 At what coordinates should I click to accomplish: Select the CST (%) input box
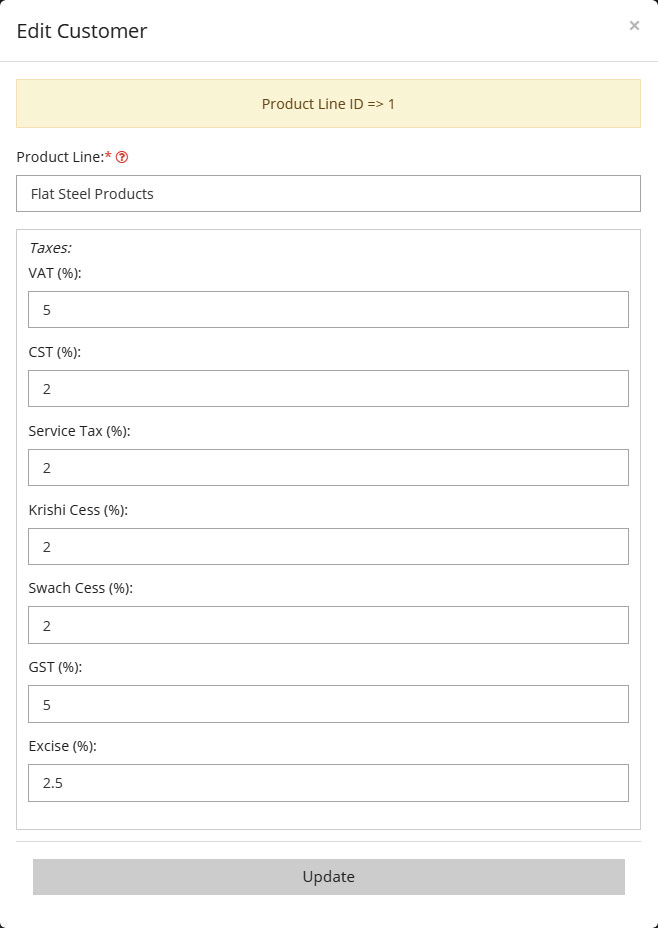328,388
